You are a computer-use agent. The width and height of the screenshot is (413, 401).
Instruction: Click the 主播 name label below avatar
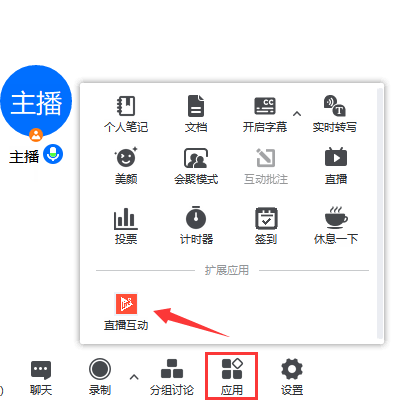(24, 157)
